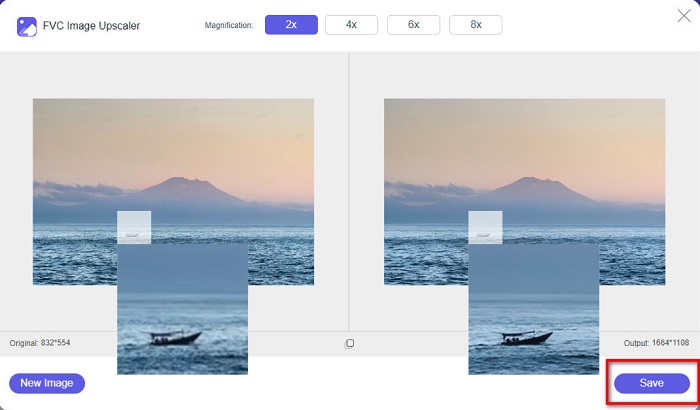Click the Output: 1664*1108 size label

(x=656, y=343)
